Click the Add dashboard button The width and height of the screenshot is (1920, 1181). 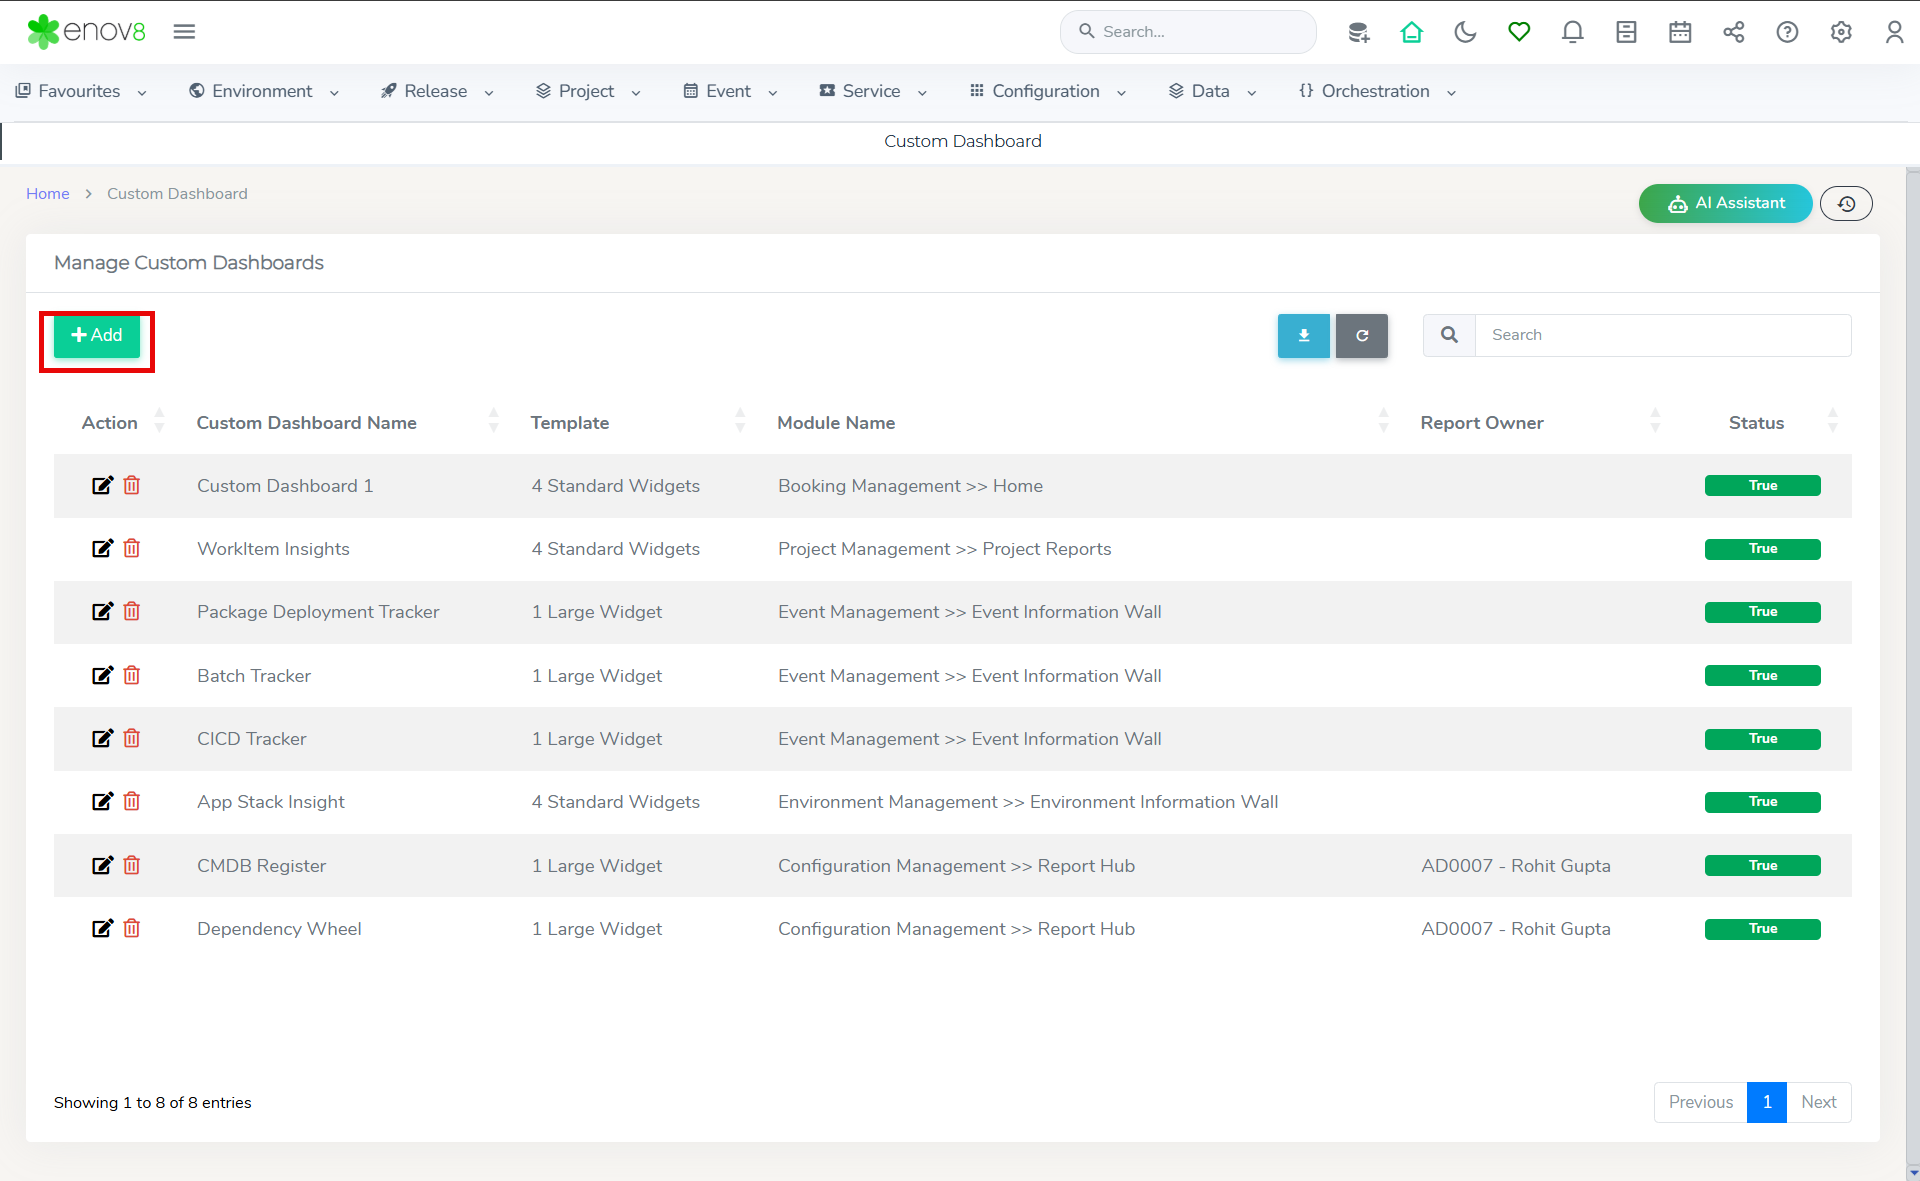[97, 335]
